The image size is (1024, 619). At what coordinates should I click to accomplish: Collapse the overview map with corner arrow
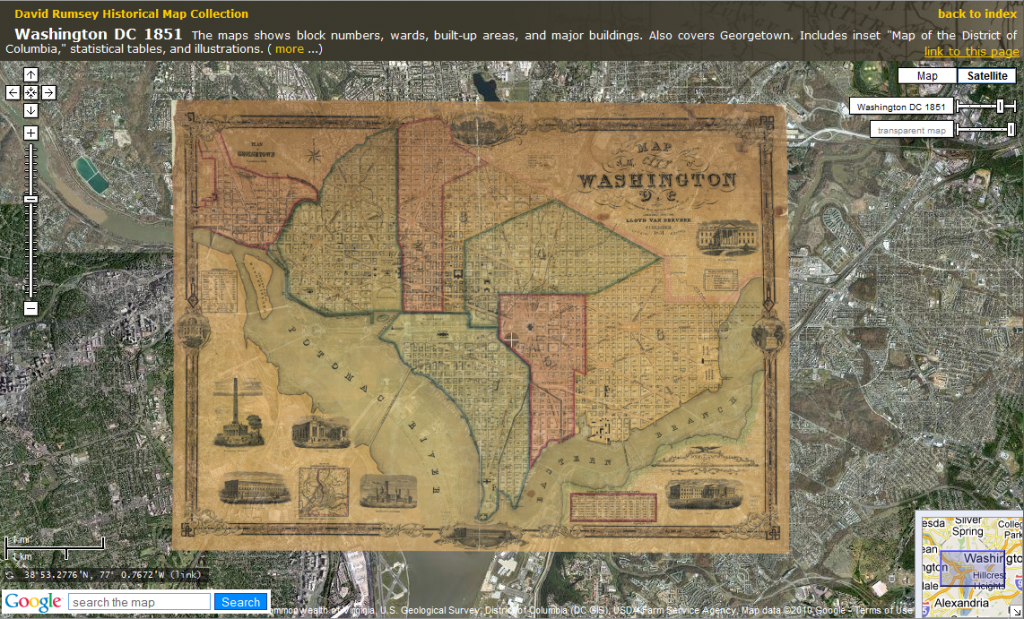pos(1017,612)
